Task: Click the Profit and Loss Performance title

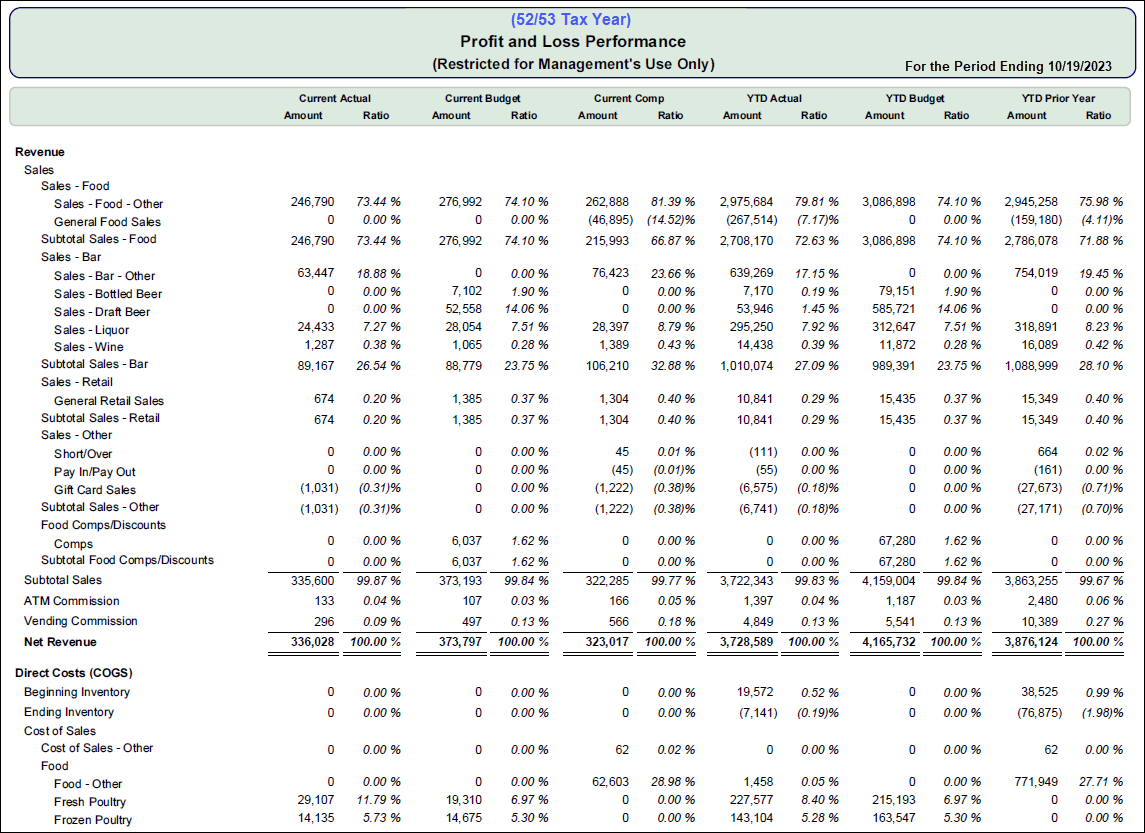Action: pos(572,41)
